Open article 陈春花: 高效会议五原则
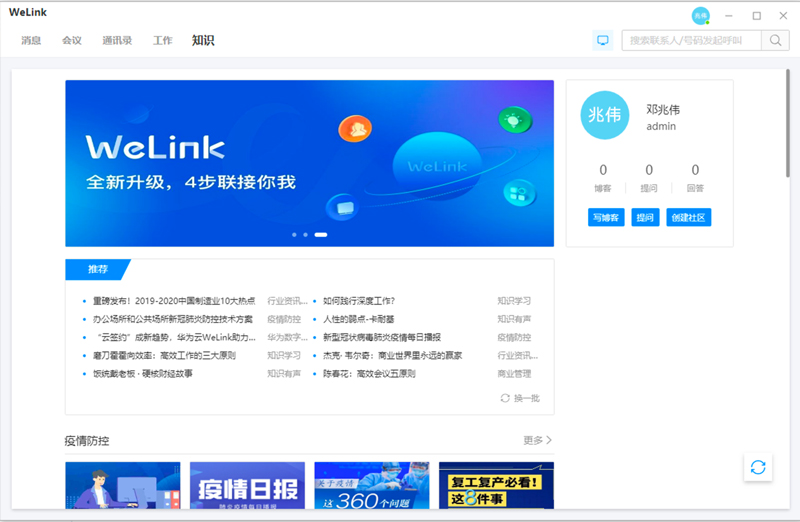Image resolution: width=800 pixels, height=522 pixels. pyautogui.click(x=369, y=374)
